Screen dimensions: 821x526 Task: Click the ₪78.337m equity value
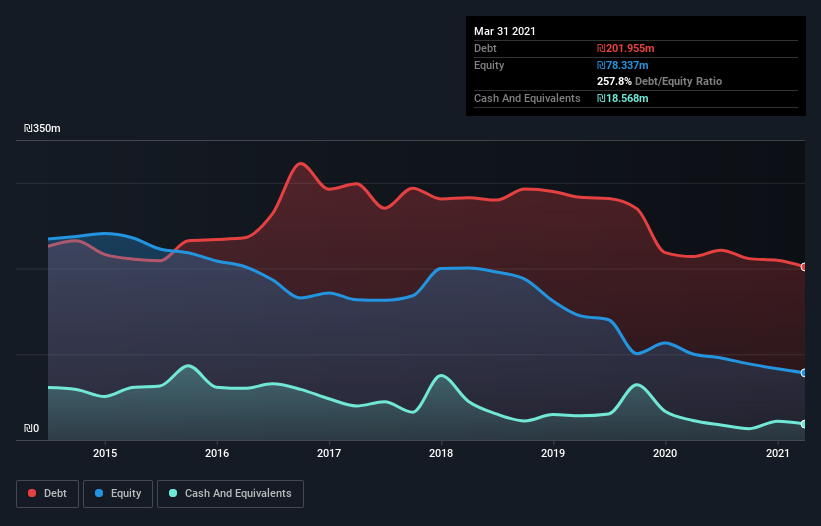(x=623, y=65)
